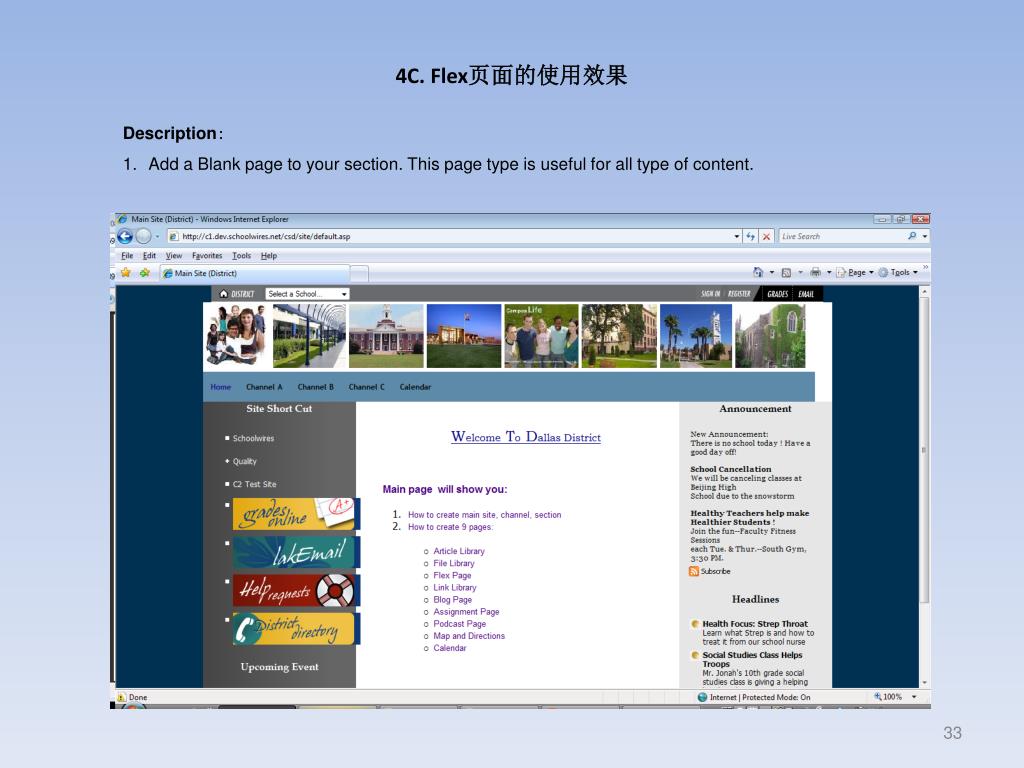Image resolution: width=1024 pixels, height=768 pixels.
Task: Open the Podcast Page link
Action: (x=460, y=624)
